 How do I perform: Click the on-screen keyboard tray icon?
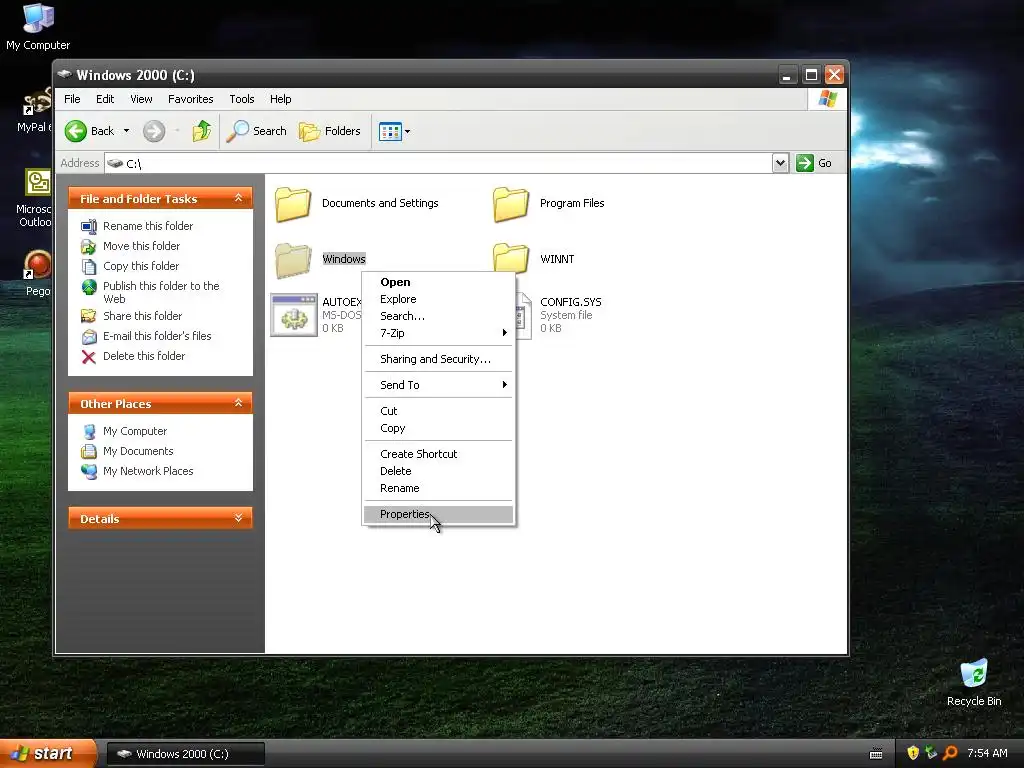click(876, 754)
